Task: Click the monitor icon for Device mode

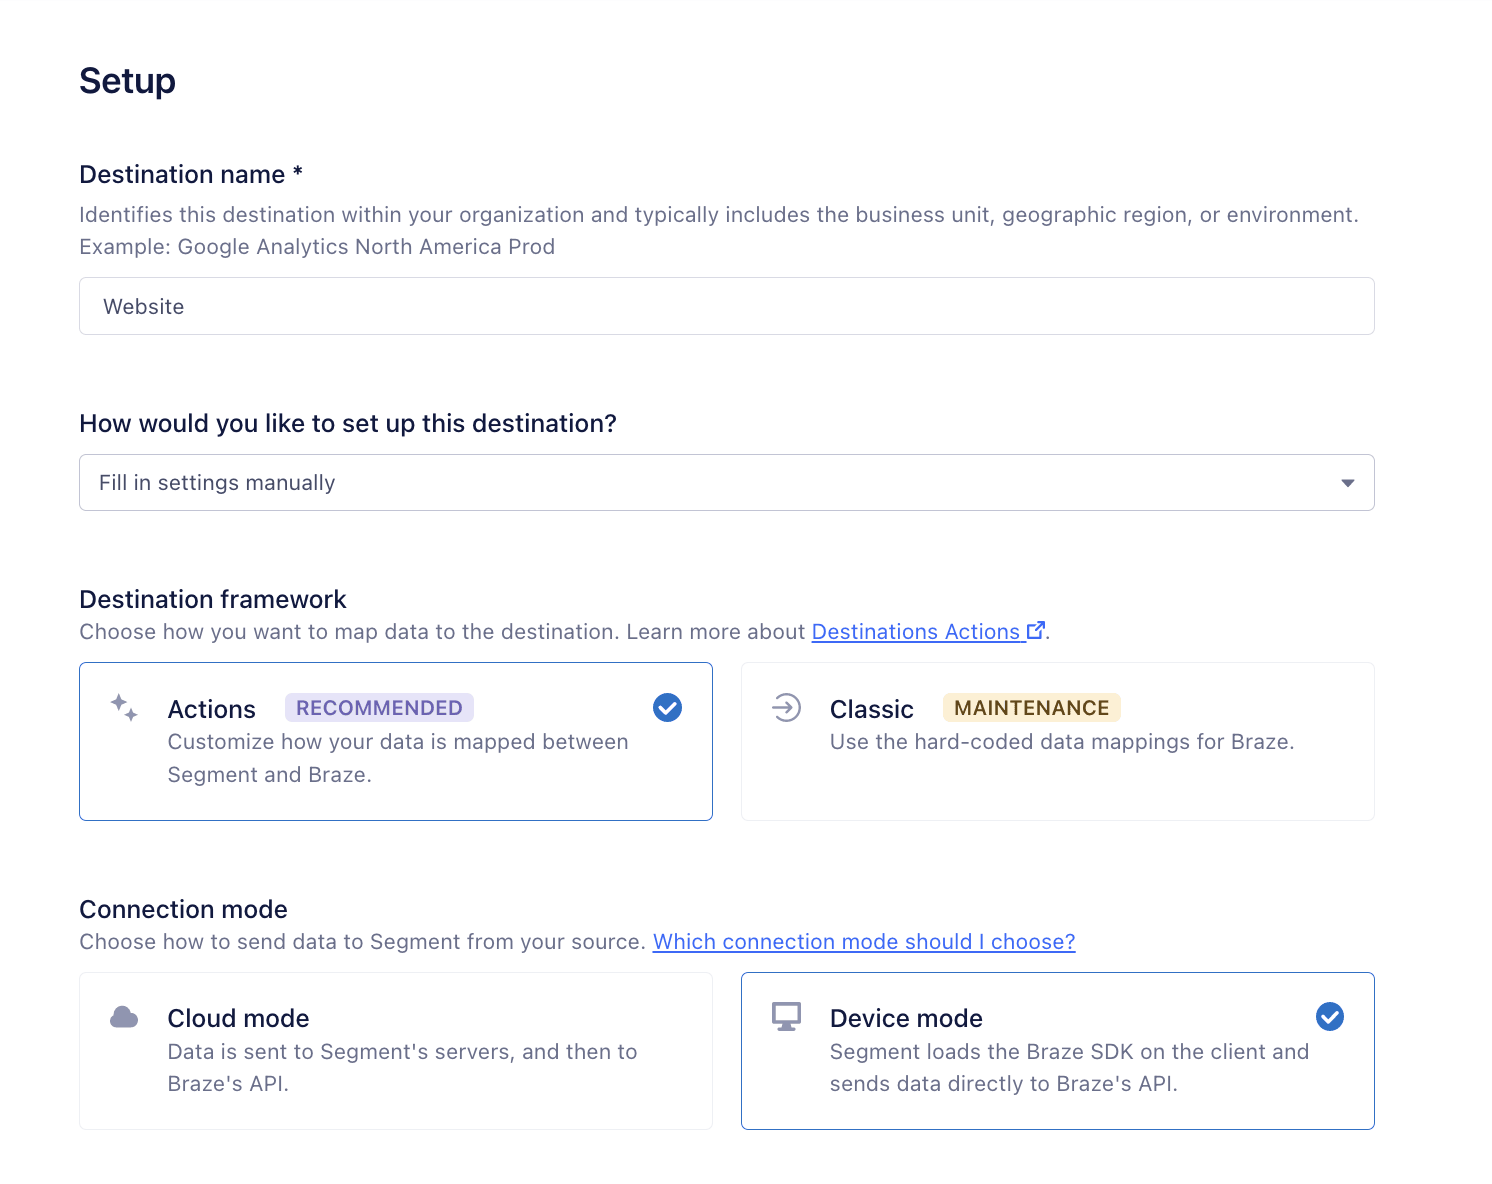Action: (x=786, y=1017)
